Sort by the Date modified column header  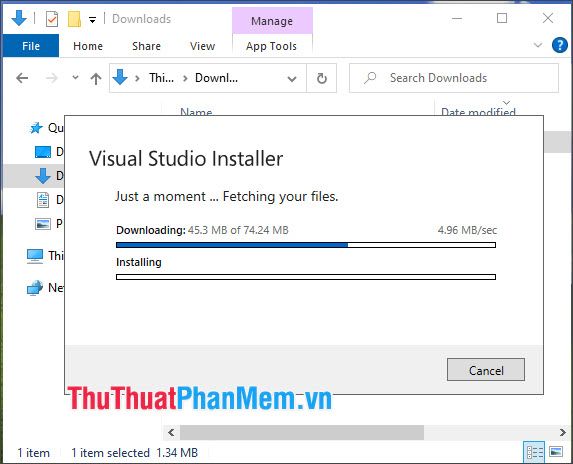coord(478,111)
